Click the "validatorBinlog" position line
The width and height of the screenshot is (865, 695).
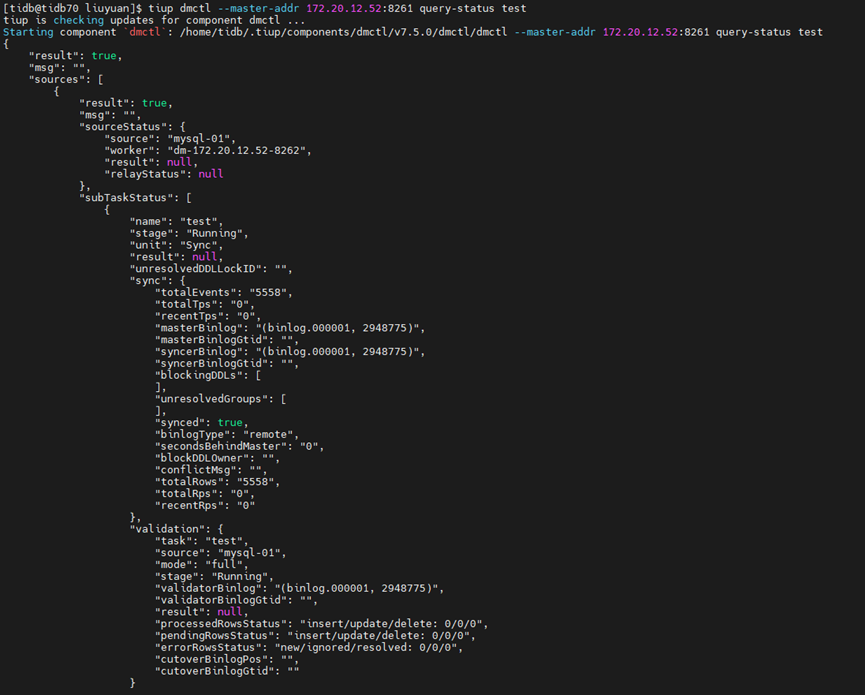[300, 588]
